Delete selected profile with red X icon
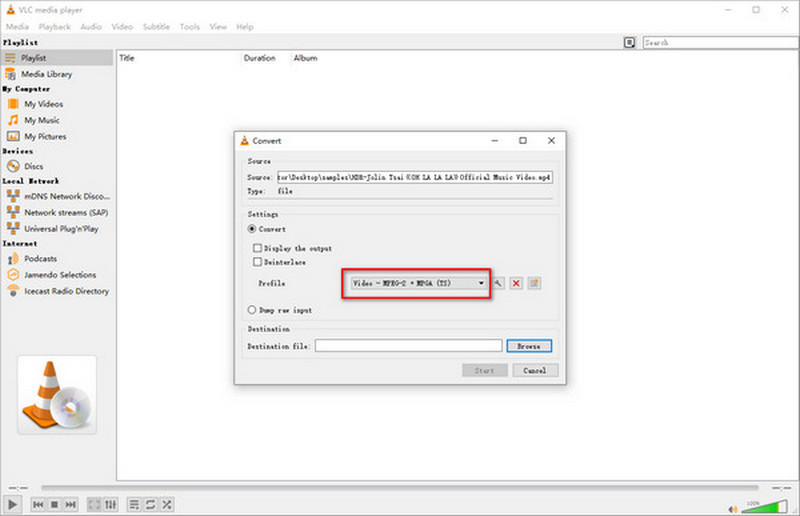 pos(516,283)
